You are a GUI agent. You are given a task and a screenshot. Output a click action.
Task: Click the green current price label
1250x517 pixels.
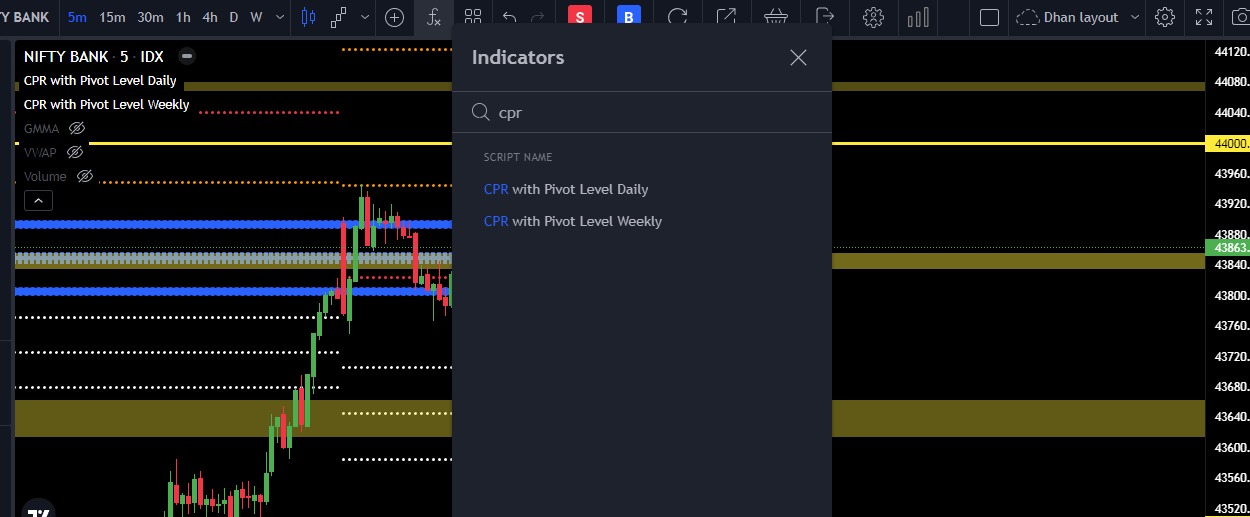click(x=1227, y=247)
